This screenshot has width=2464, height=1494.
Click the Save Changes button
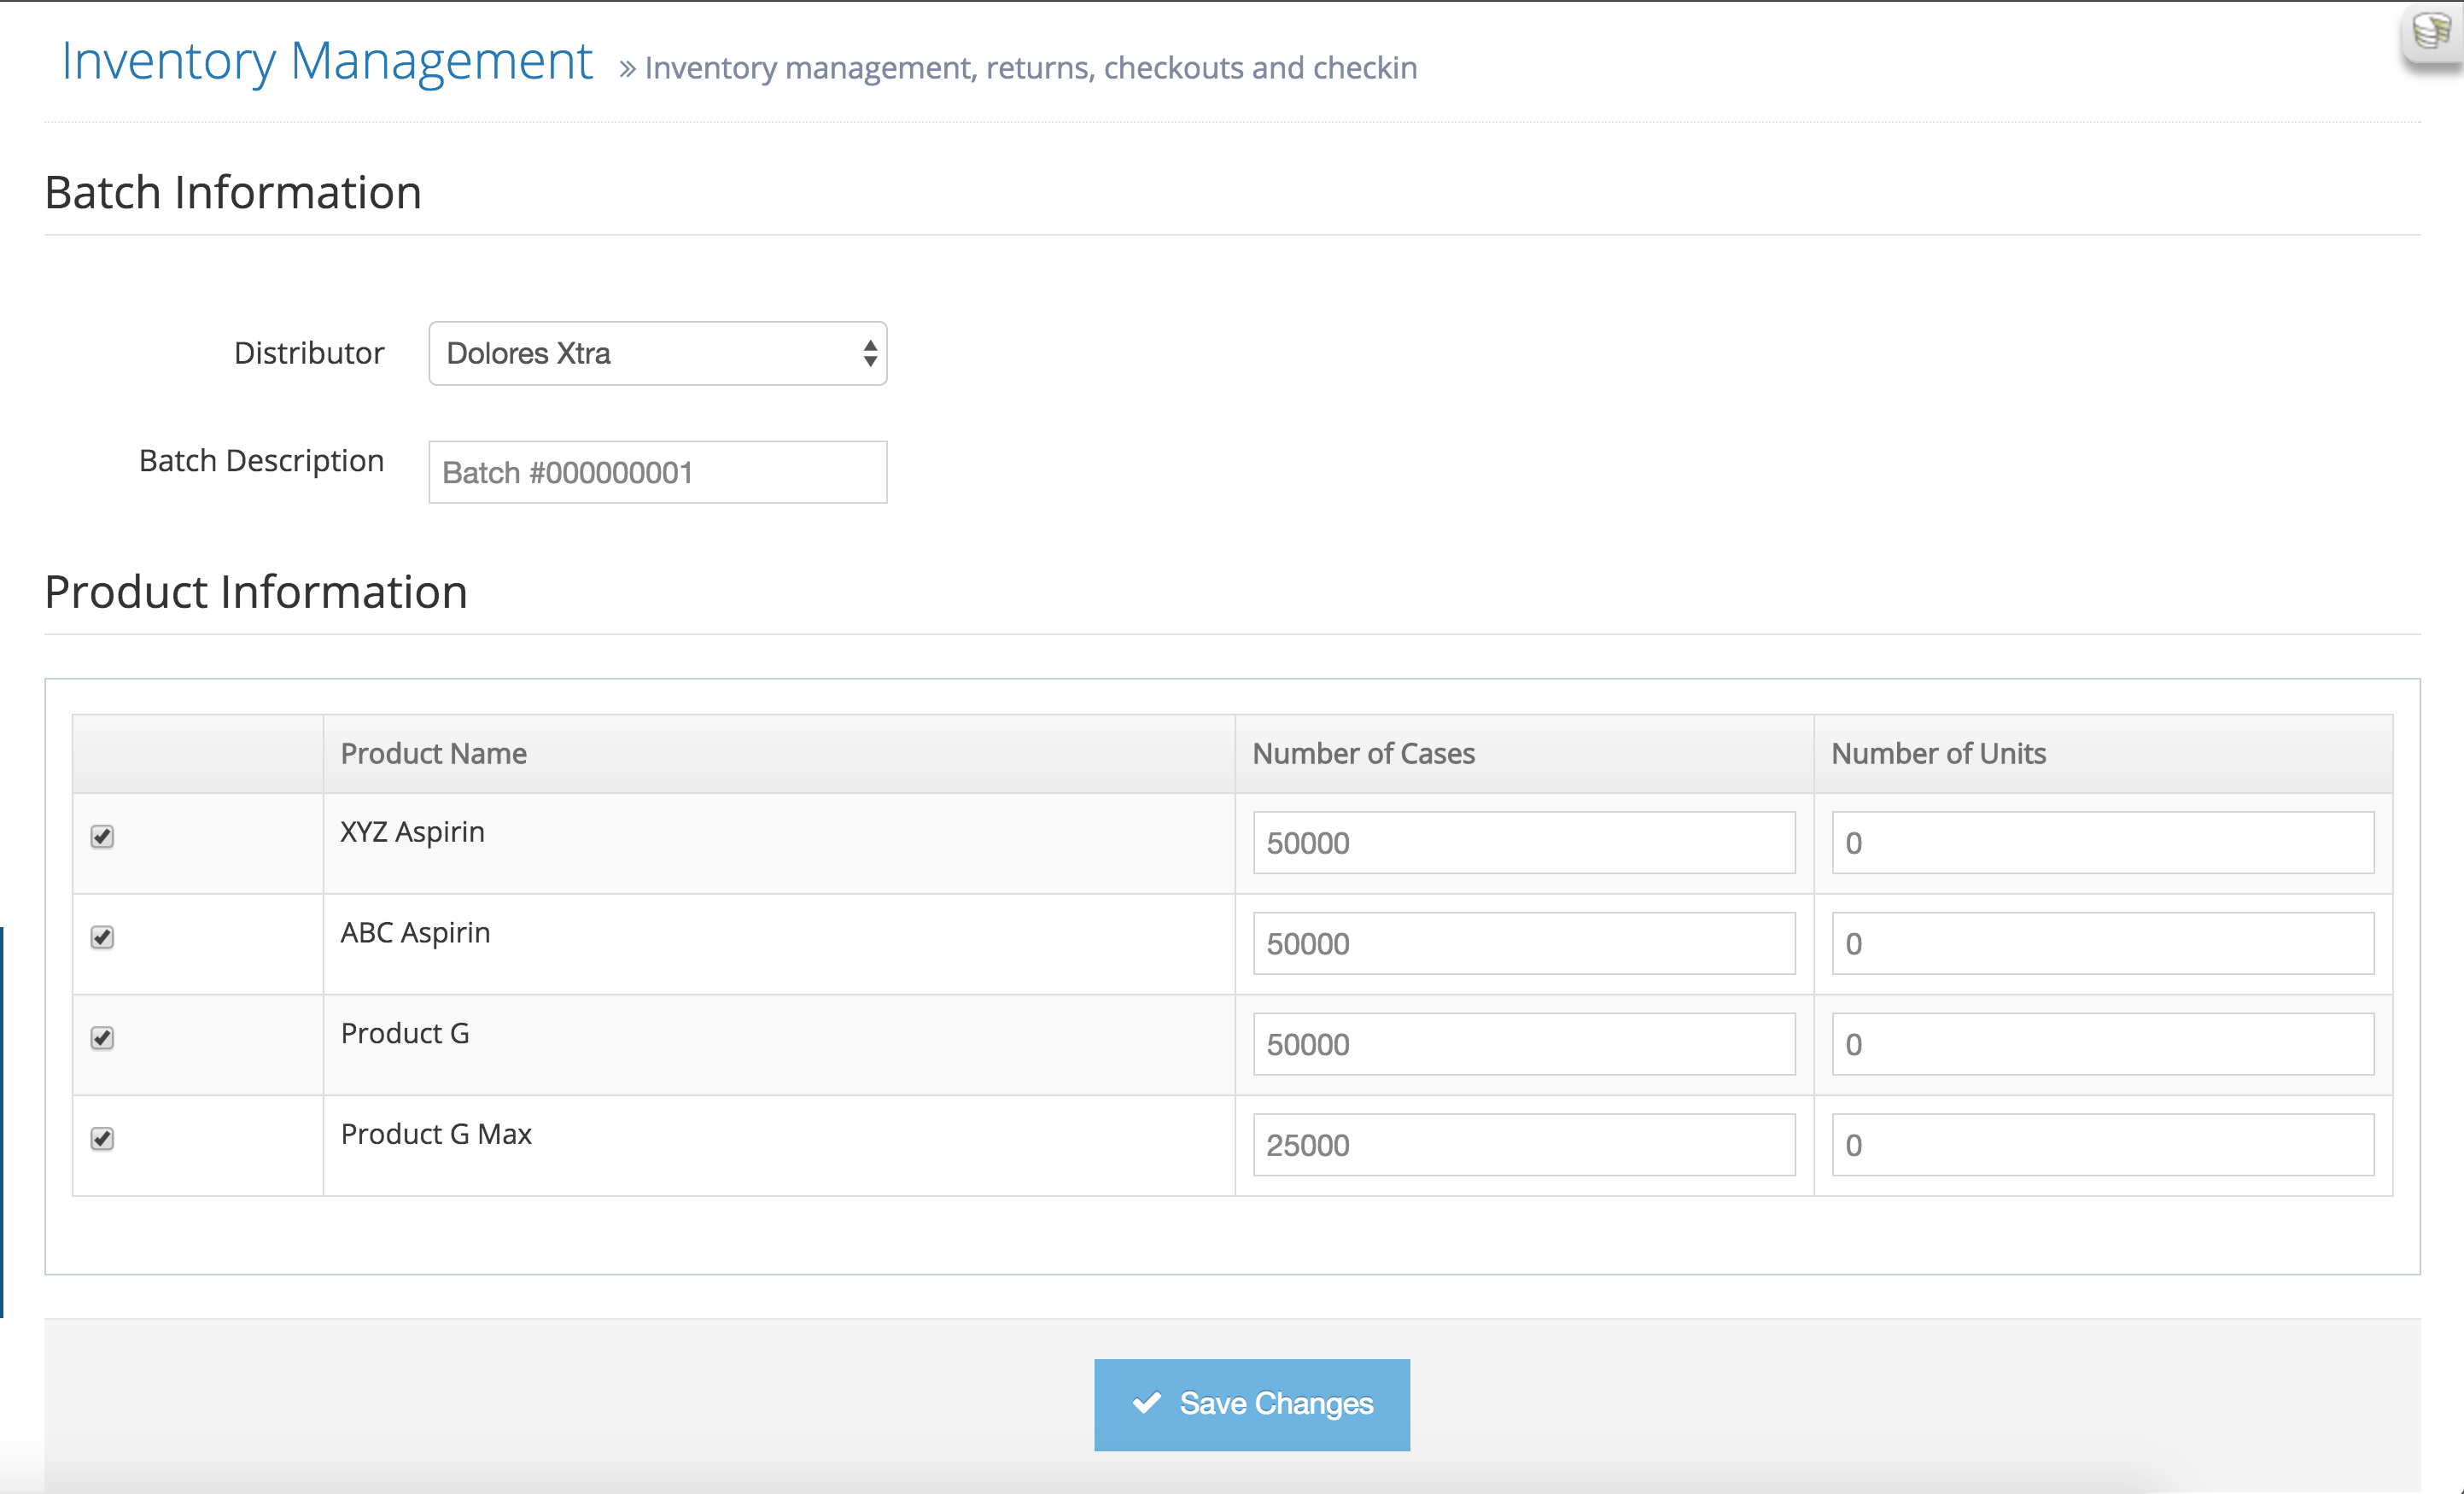pyautogui.click(x=1251, y=1404)
